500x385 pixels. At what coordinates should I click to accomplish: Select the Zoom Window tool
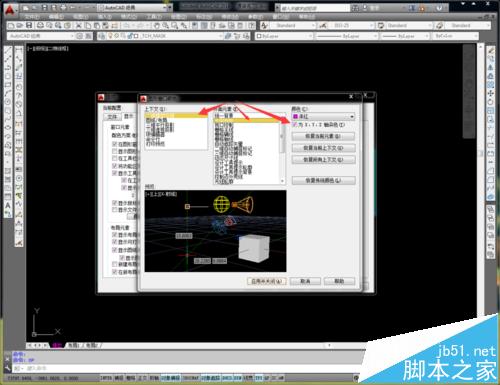tap(175, 25)
